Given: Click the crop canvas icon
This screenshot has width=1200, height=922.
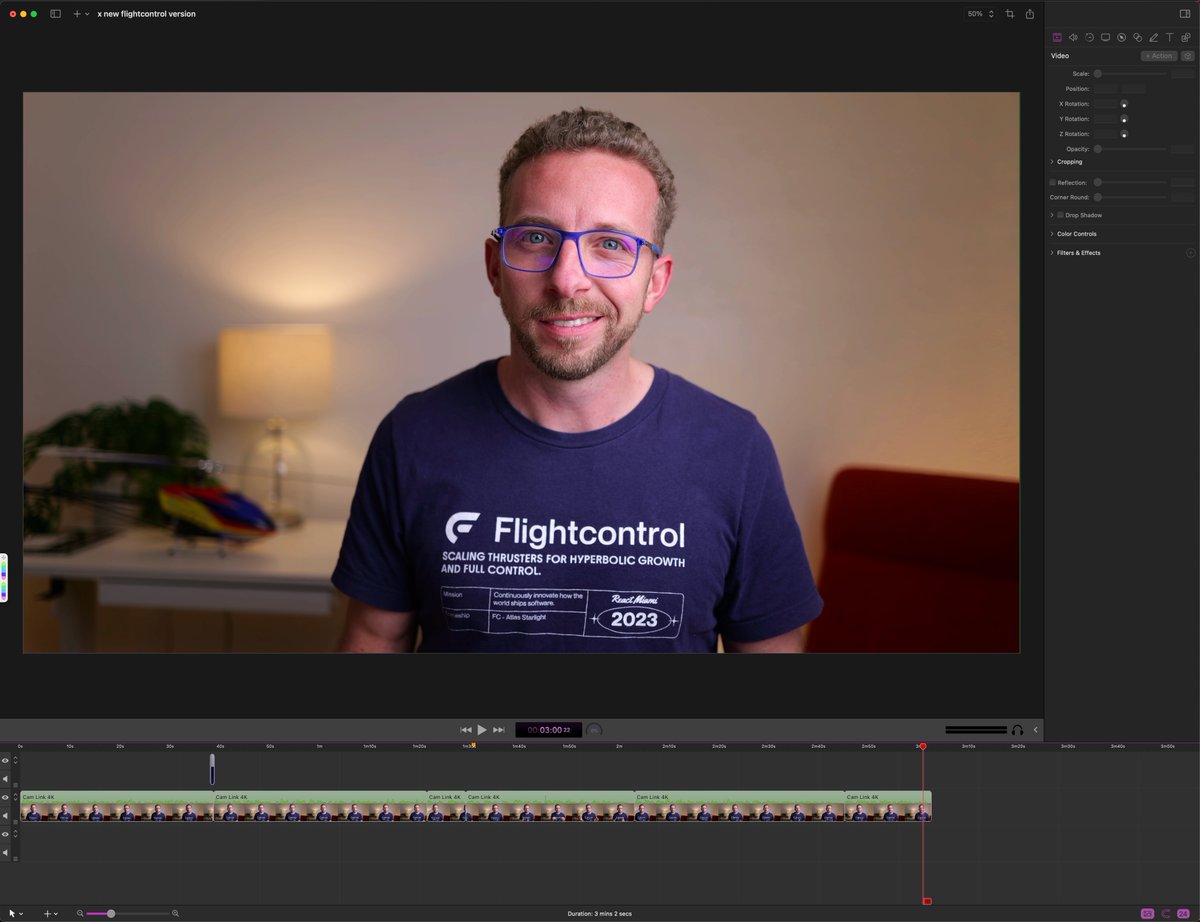Looking at the screenshot, I should (x=1010, y=14).
